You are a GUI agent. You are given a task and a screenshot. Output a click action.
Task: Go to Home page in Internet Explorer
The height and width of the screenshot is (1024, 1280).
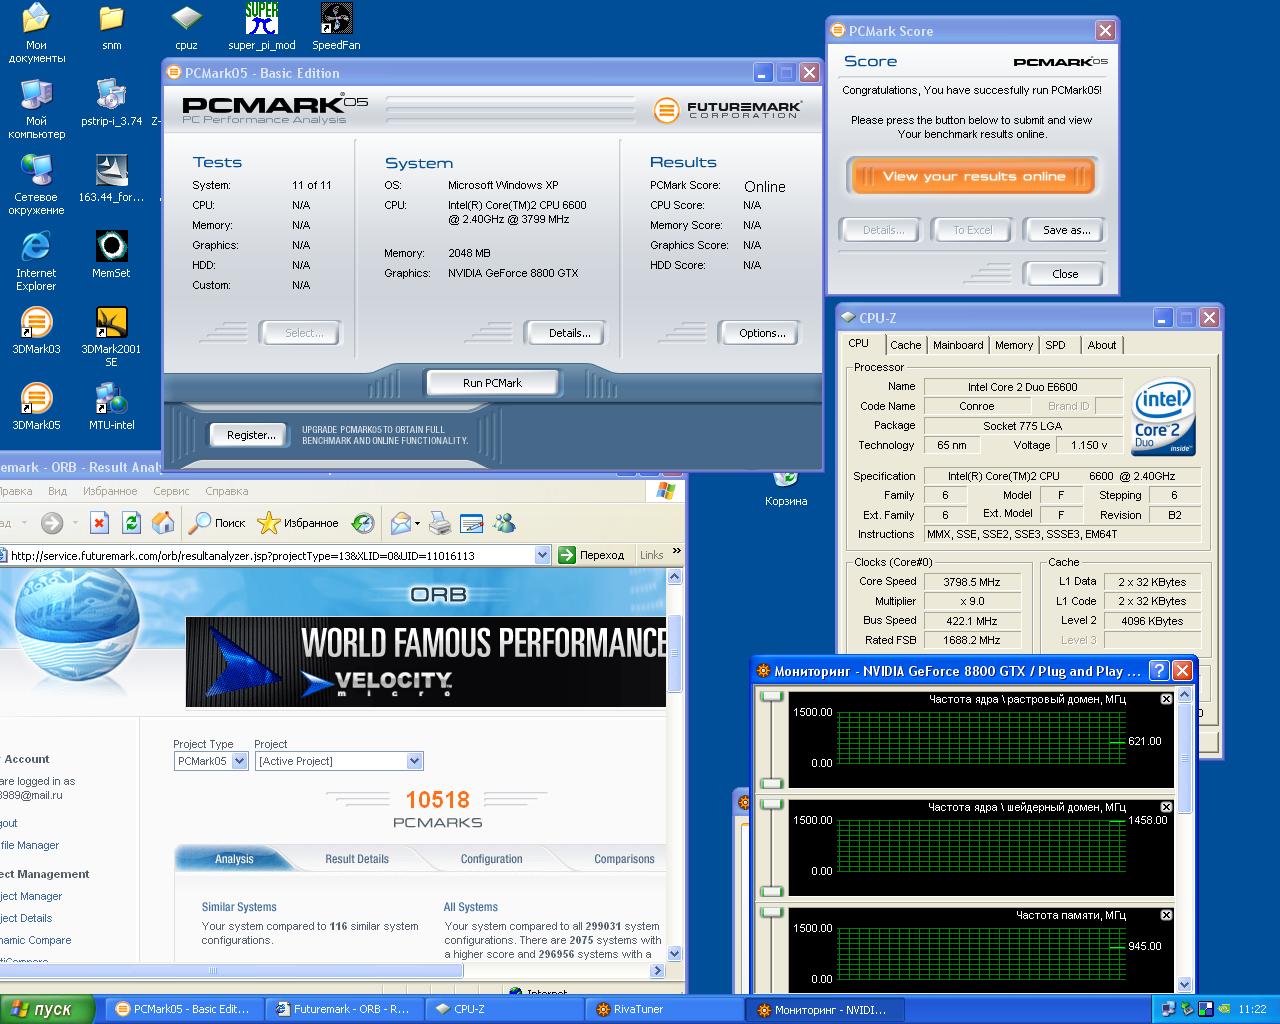coord(163,523)
